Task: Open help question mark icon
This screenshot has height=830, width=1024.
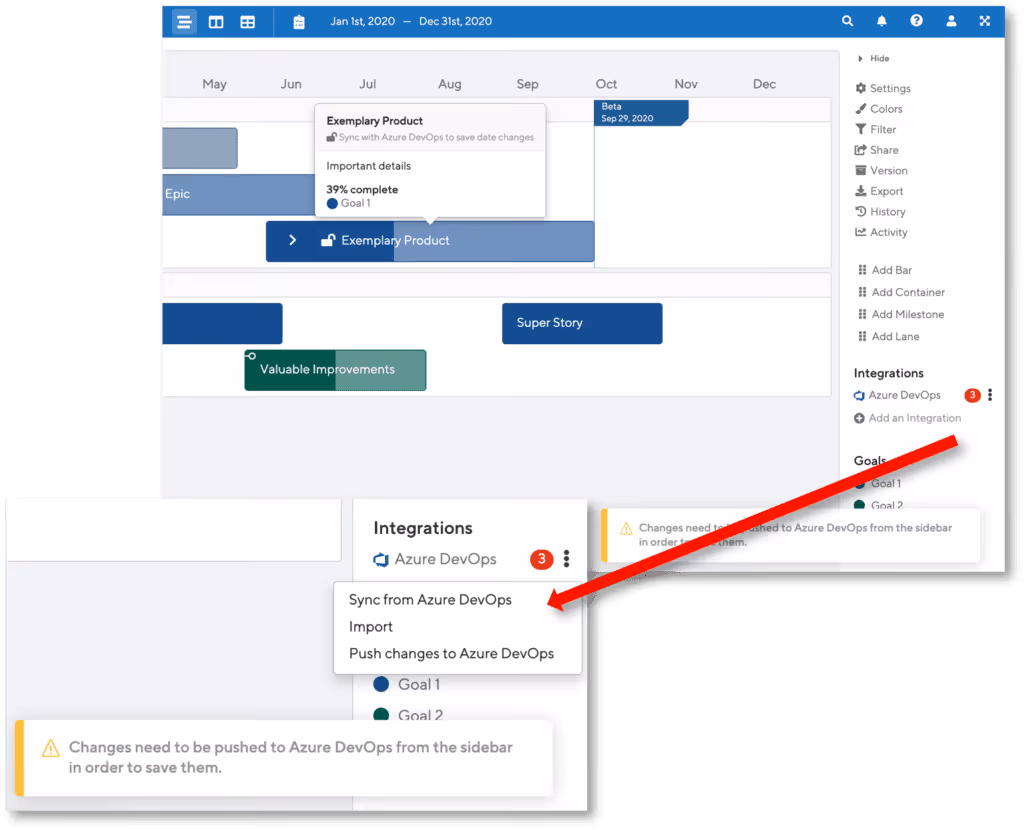Action: (x=916, y=21)
